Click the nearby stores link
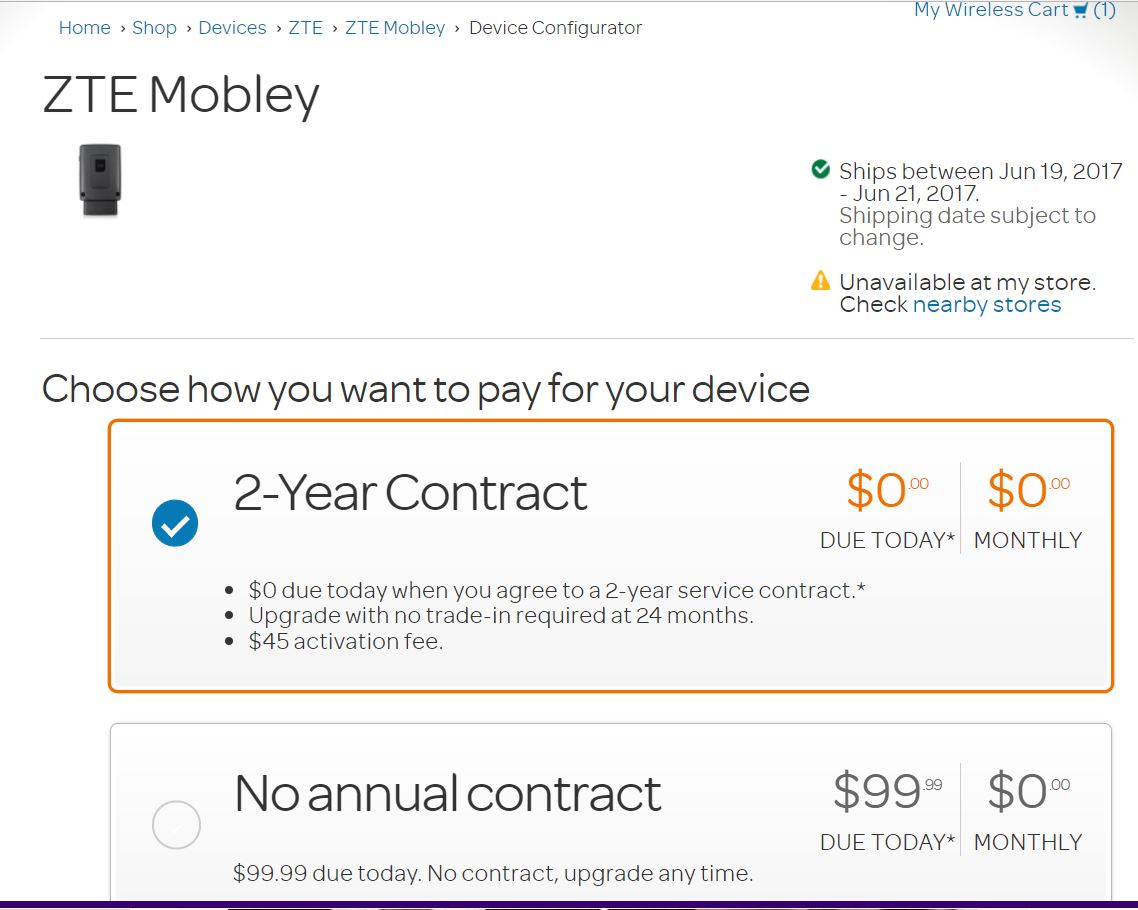The image size is (1138, 910). pyautogui.click(x=986, y=304)
